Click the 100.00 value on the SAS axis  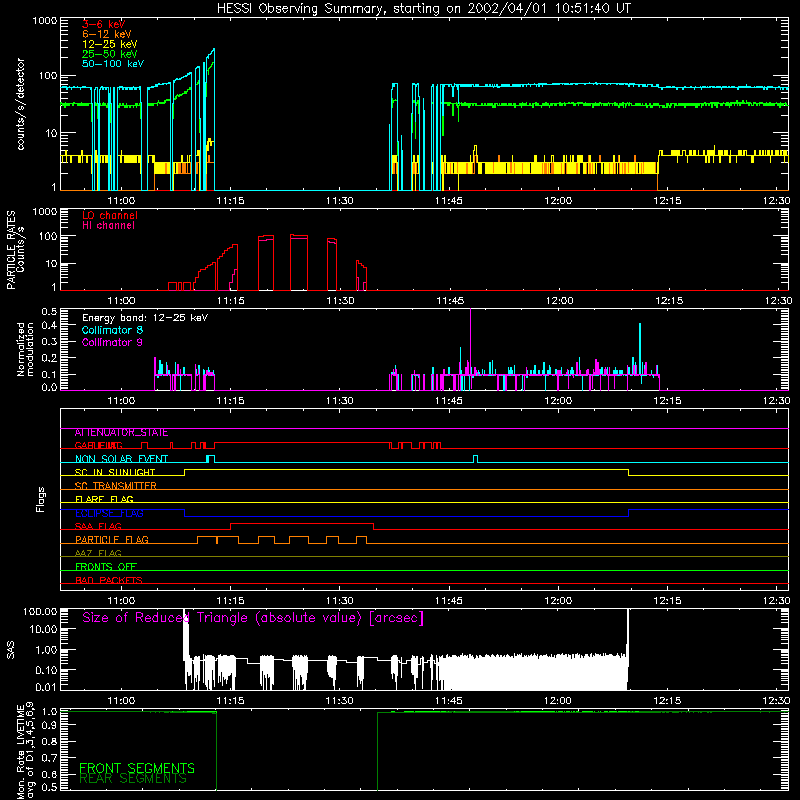coord(40,612)
